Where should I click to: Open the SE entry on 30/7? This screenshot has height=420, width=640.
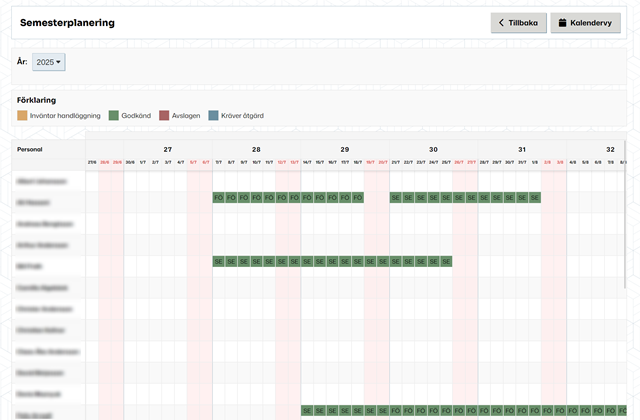coord(509,198)
